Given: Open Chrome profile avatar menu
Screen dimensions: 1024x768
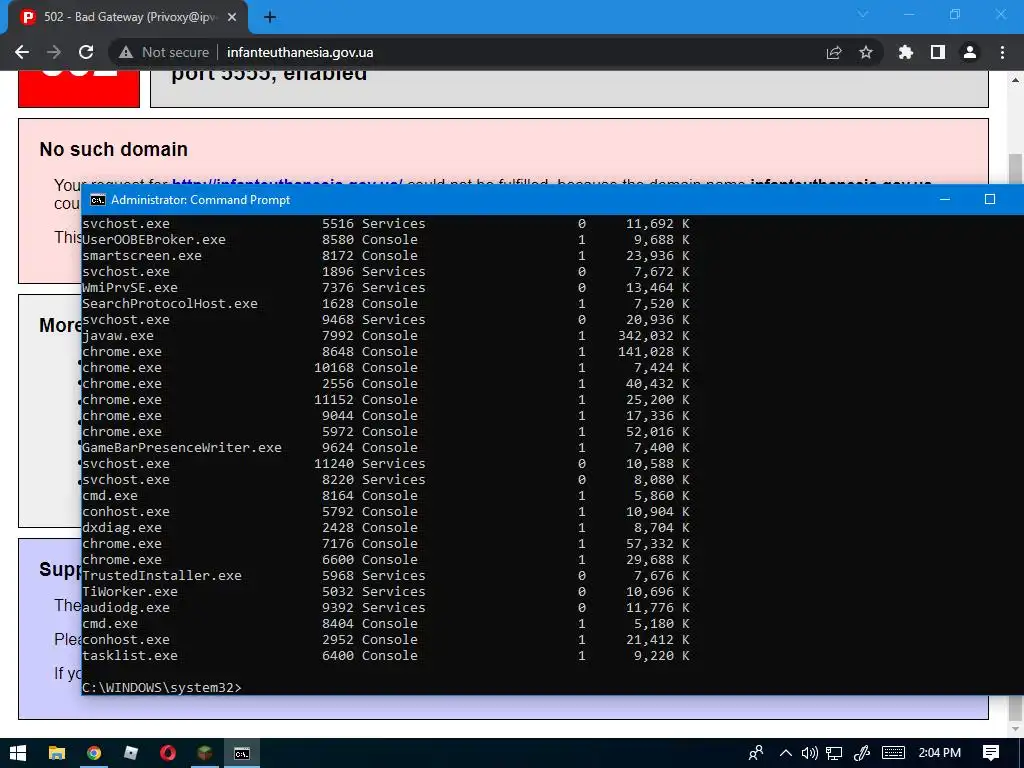Looking at the screenshot, I should [970, 52].
